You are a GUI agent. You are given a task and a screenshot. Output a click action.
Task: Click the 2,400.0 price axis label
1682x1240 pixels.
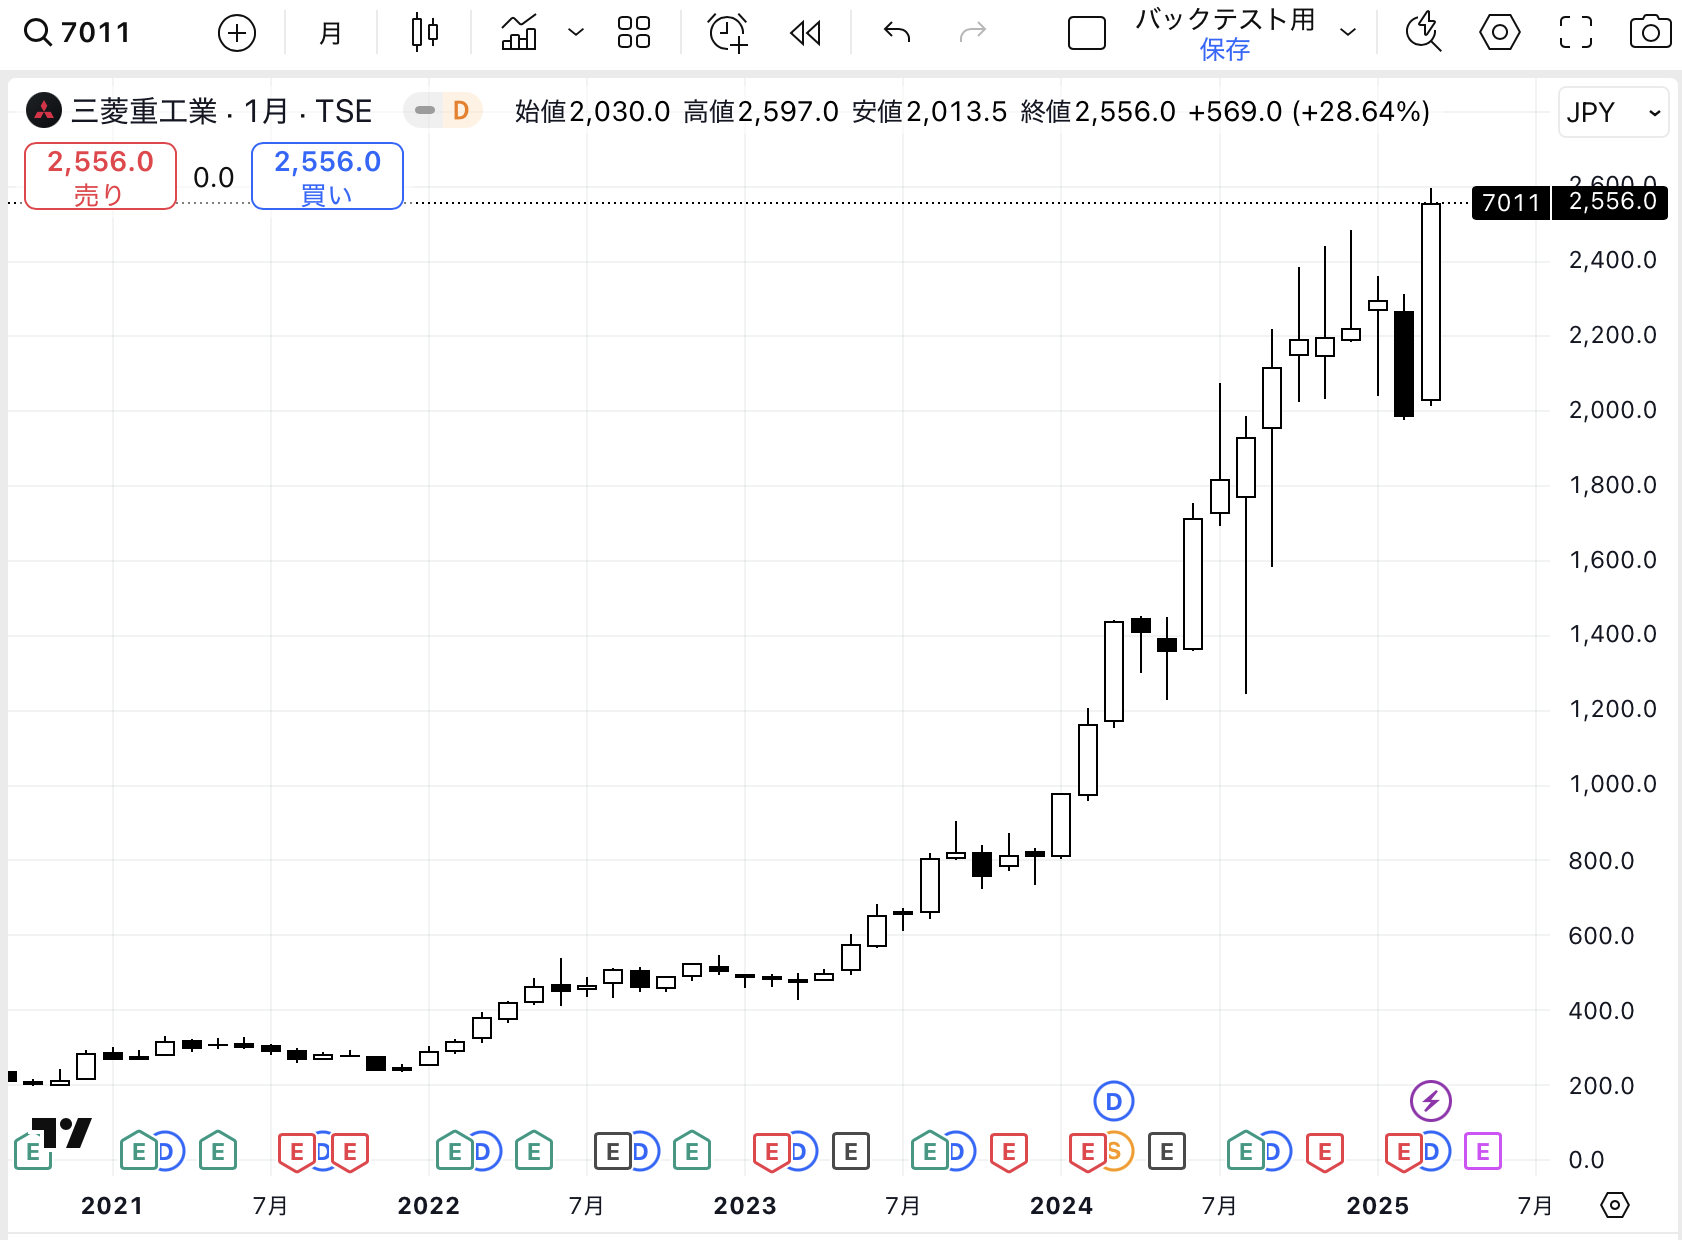point(1612,260)
